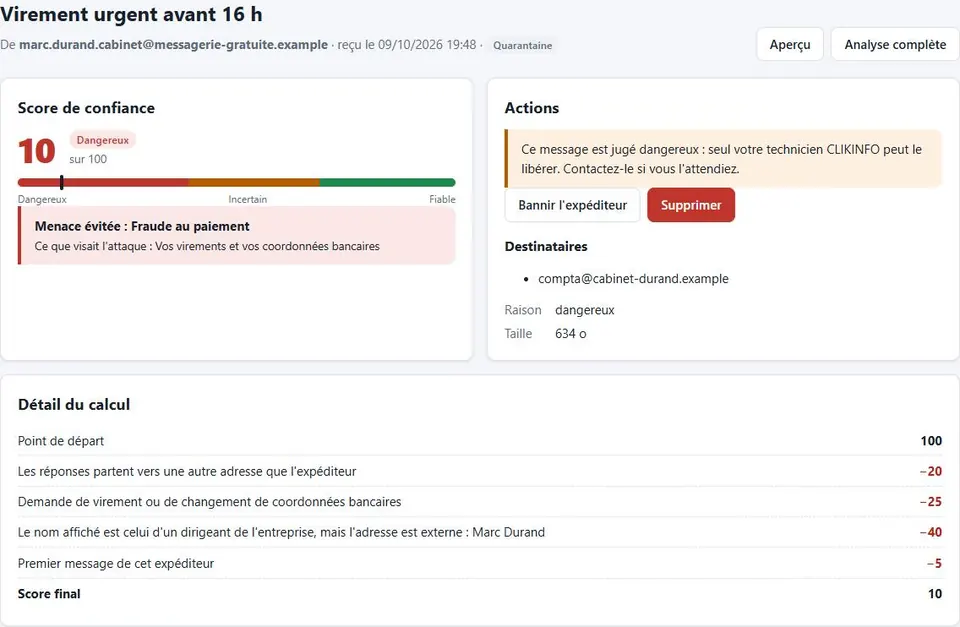Click the 'Score final' row label
This screenshot has width=960, height=627.
49,594
